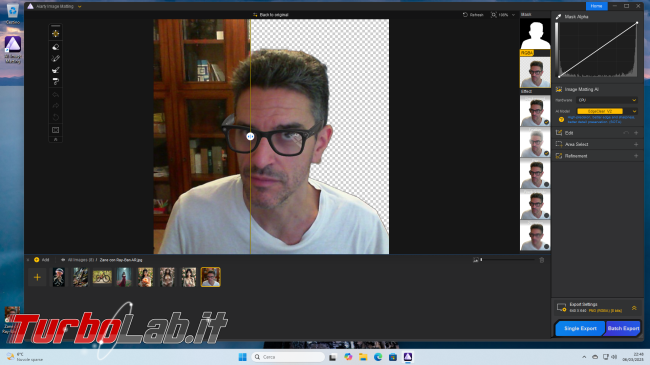
Task: Click the Area Select section icon
Action: (559, 144)
